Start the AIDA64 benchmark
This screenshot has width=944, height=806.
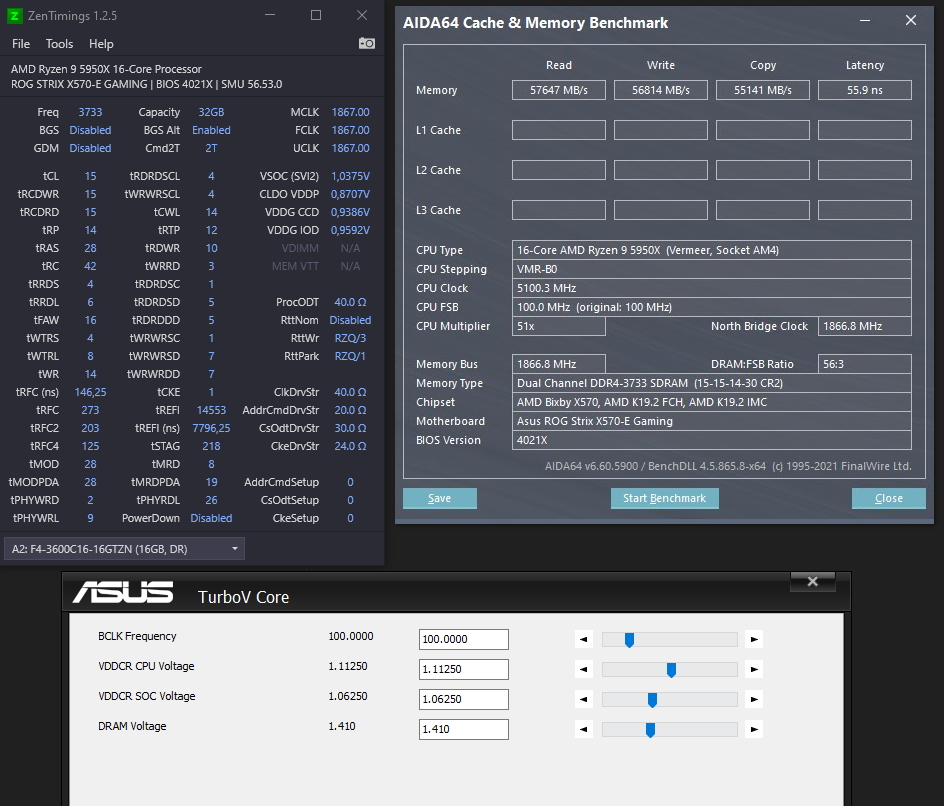[665, 498]
